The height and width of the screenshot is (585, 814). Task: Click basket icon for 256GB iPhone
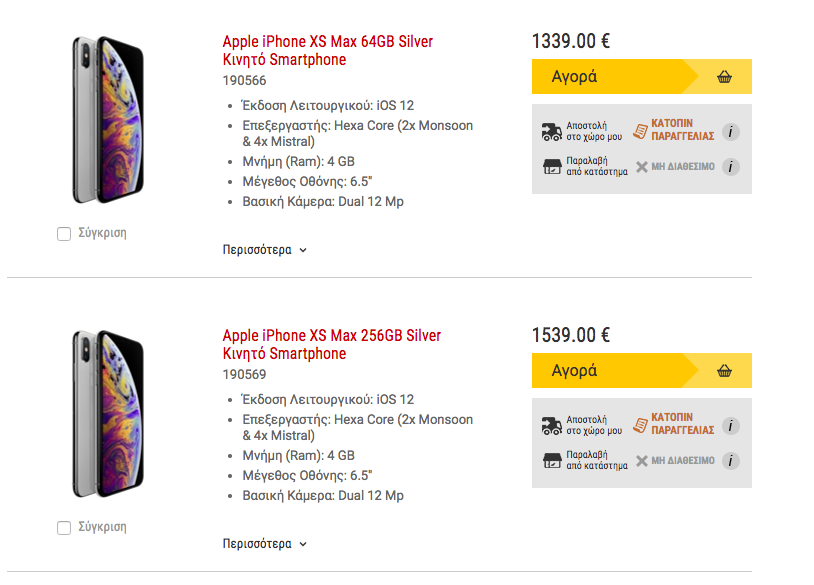725,371
